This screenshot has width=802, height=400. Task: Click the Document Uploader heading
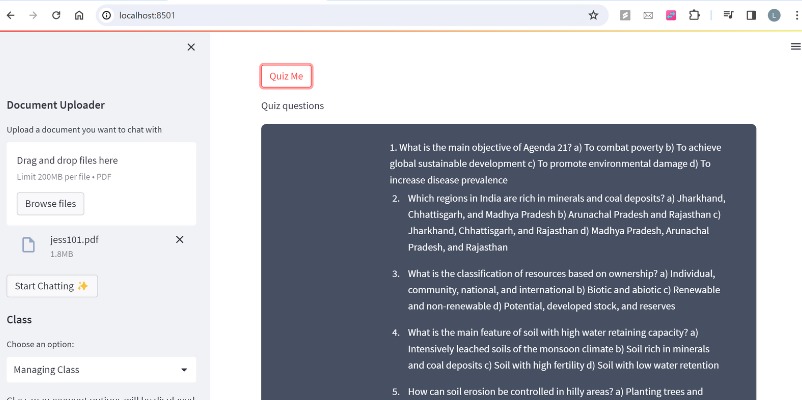tap(56, 105)
